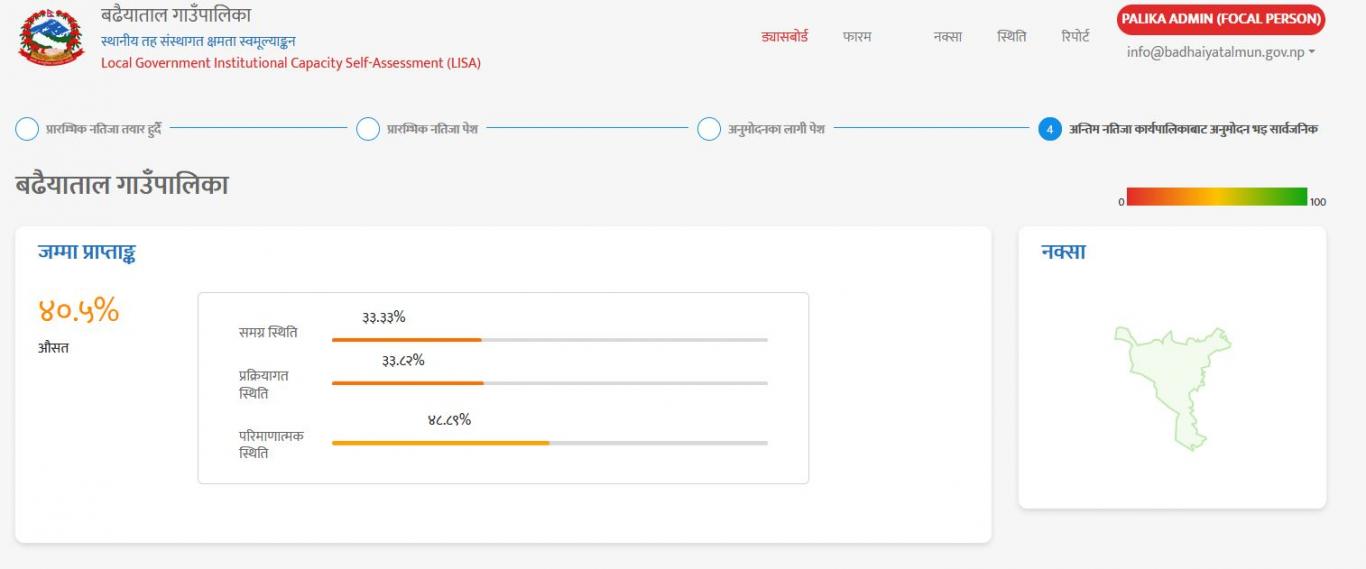Click the प्रारम्भिक नतिजा पेश step circle
Screen dimensions: 1366x569
pos(368,129)
